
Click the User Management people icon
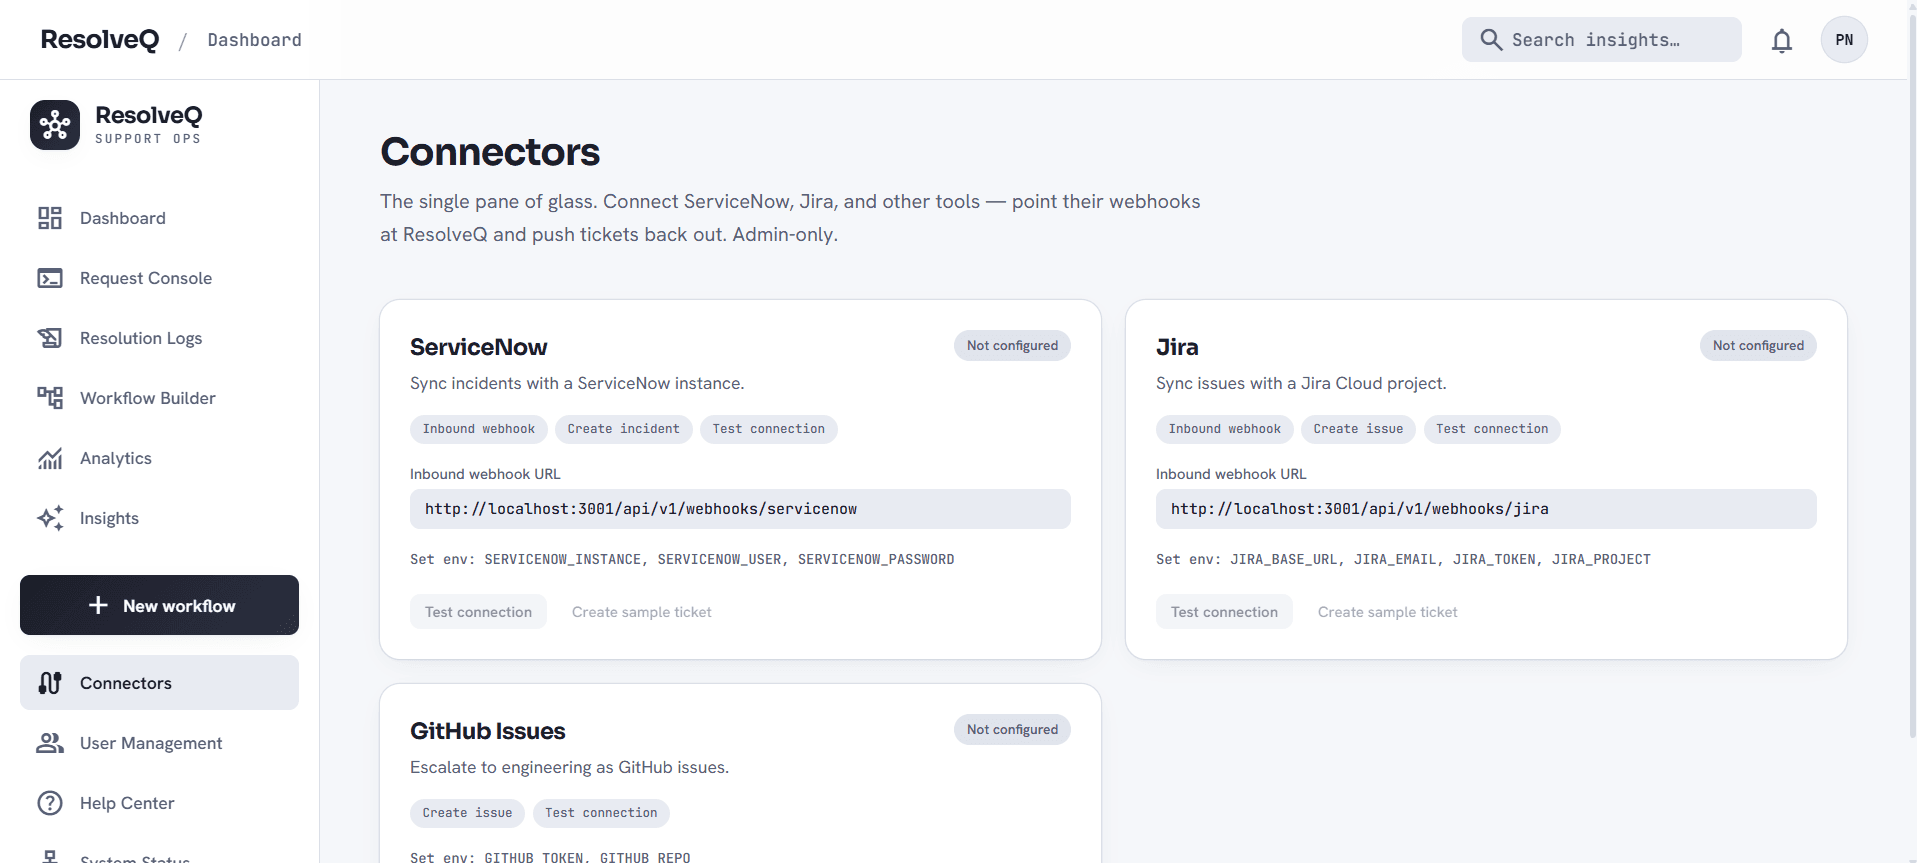pyautogui.click(x=50, y=743)
